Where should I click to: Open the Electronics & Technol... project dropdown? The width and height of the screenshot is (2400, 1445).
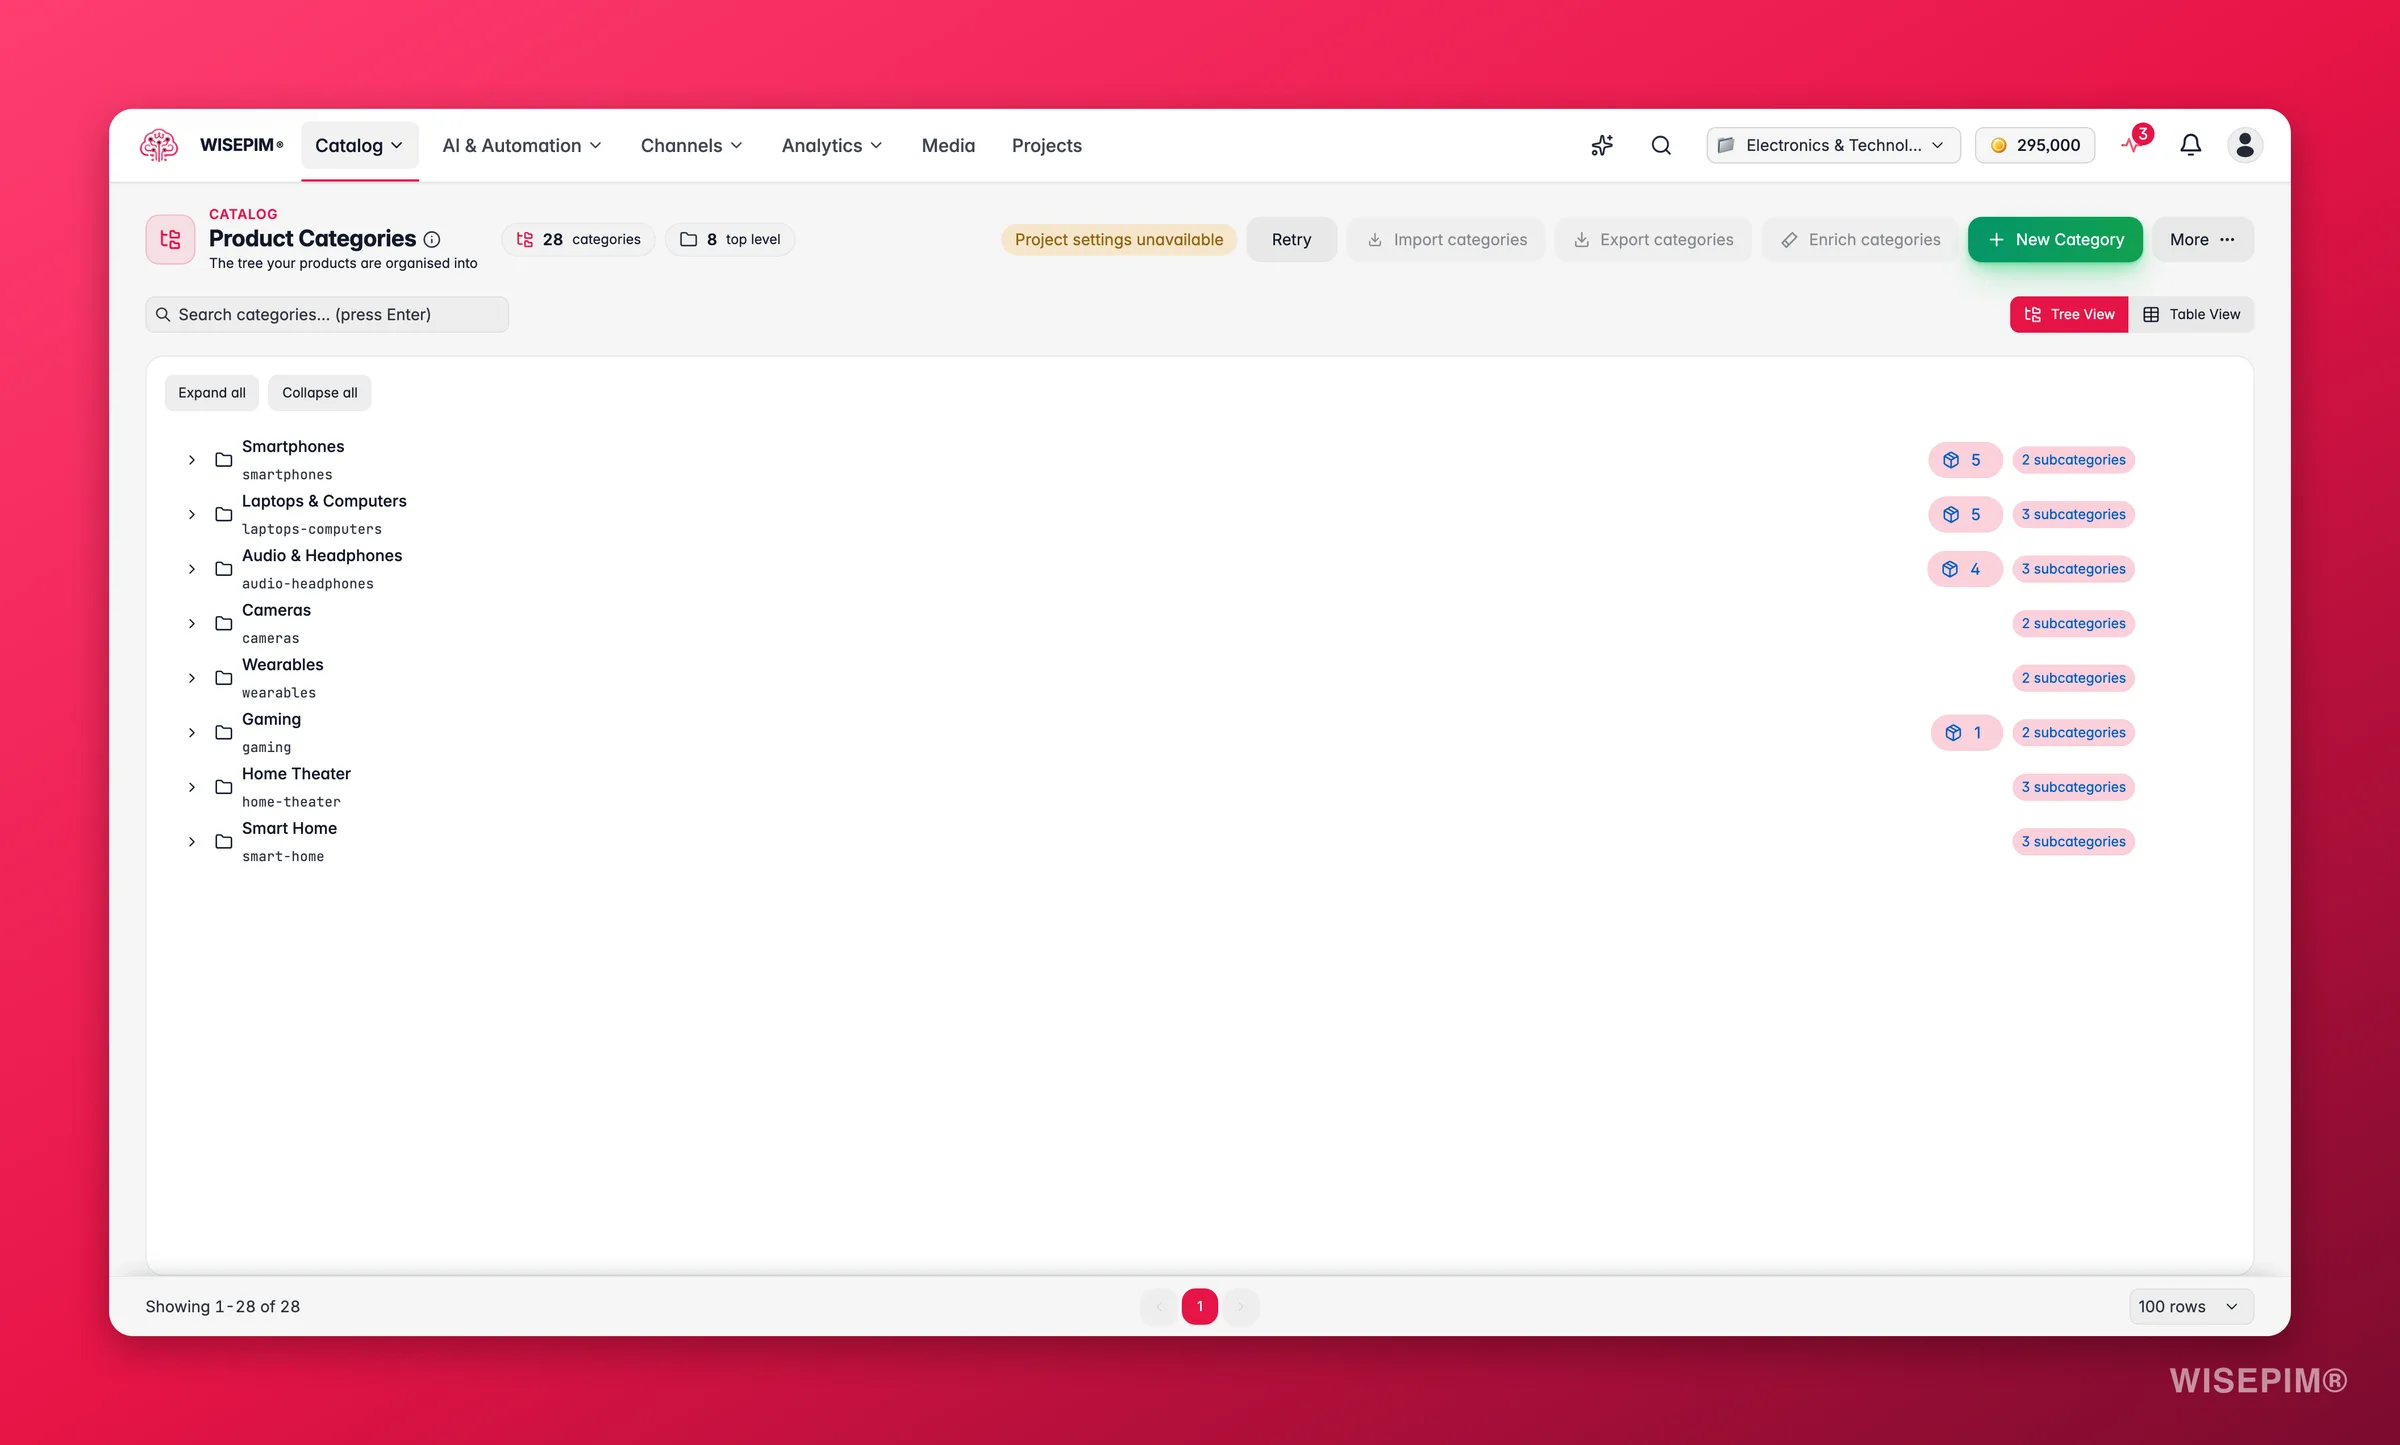[1833, 145]
